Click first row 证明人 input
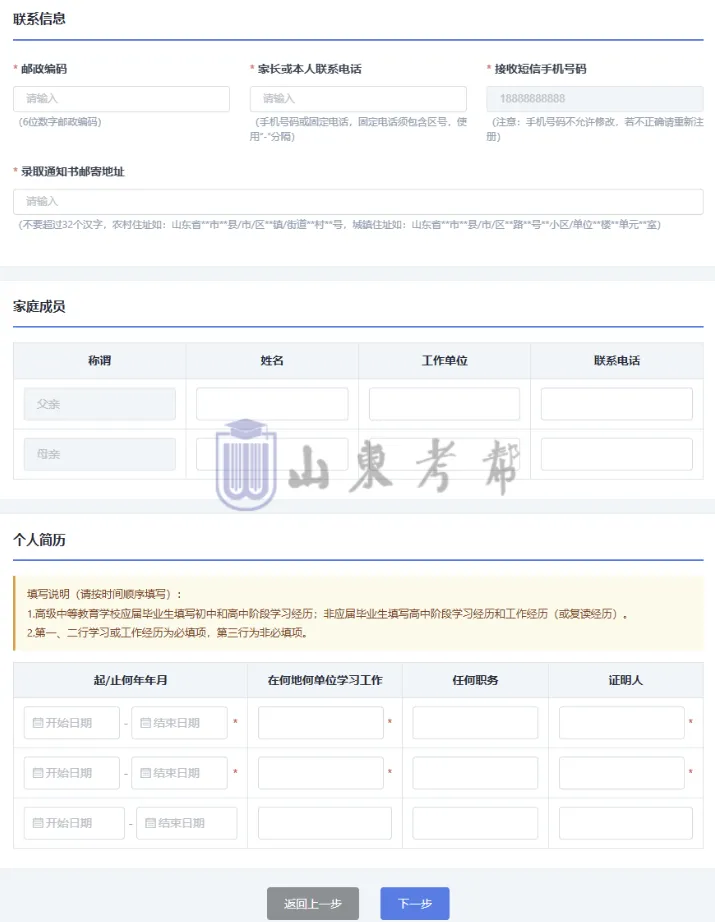This screenshot has width=715, height=922. pyautogui.click(x=622, y=723)
